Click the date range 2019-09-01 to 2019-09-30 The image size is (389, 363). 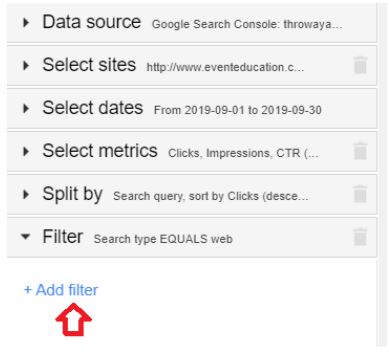238,110
